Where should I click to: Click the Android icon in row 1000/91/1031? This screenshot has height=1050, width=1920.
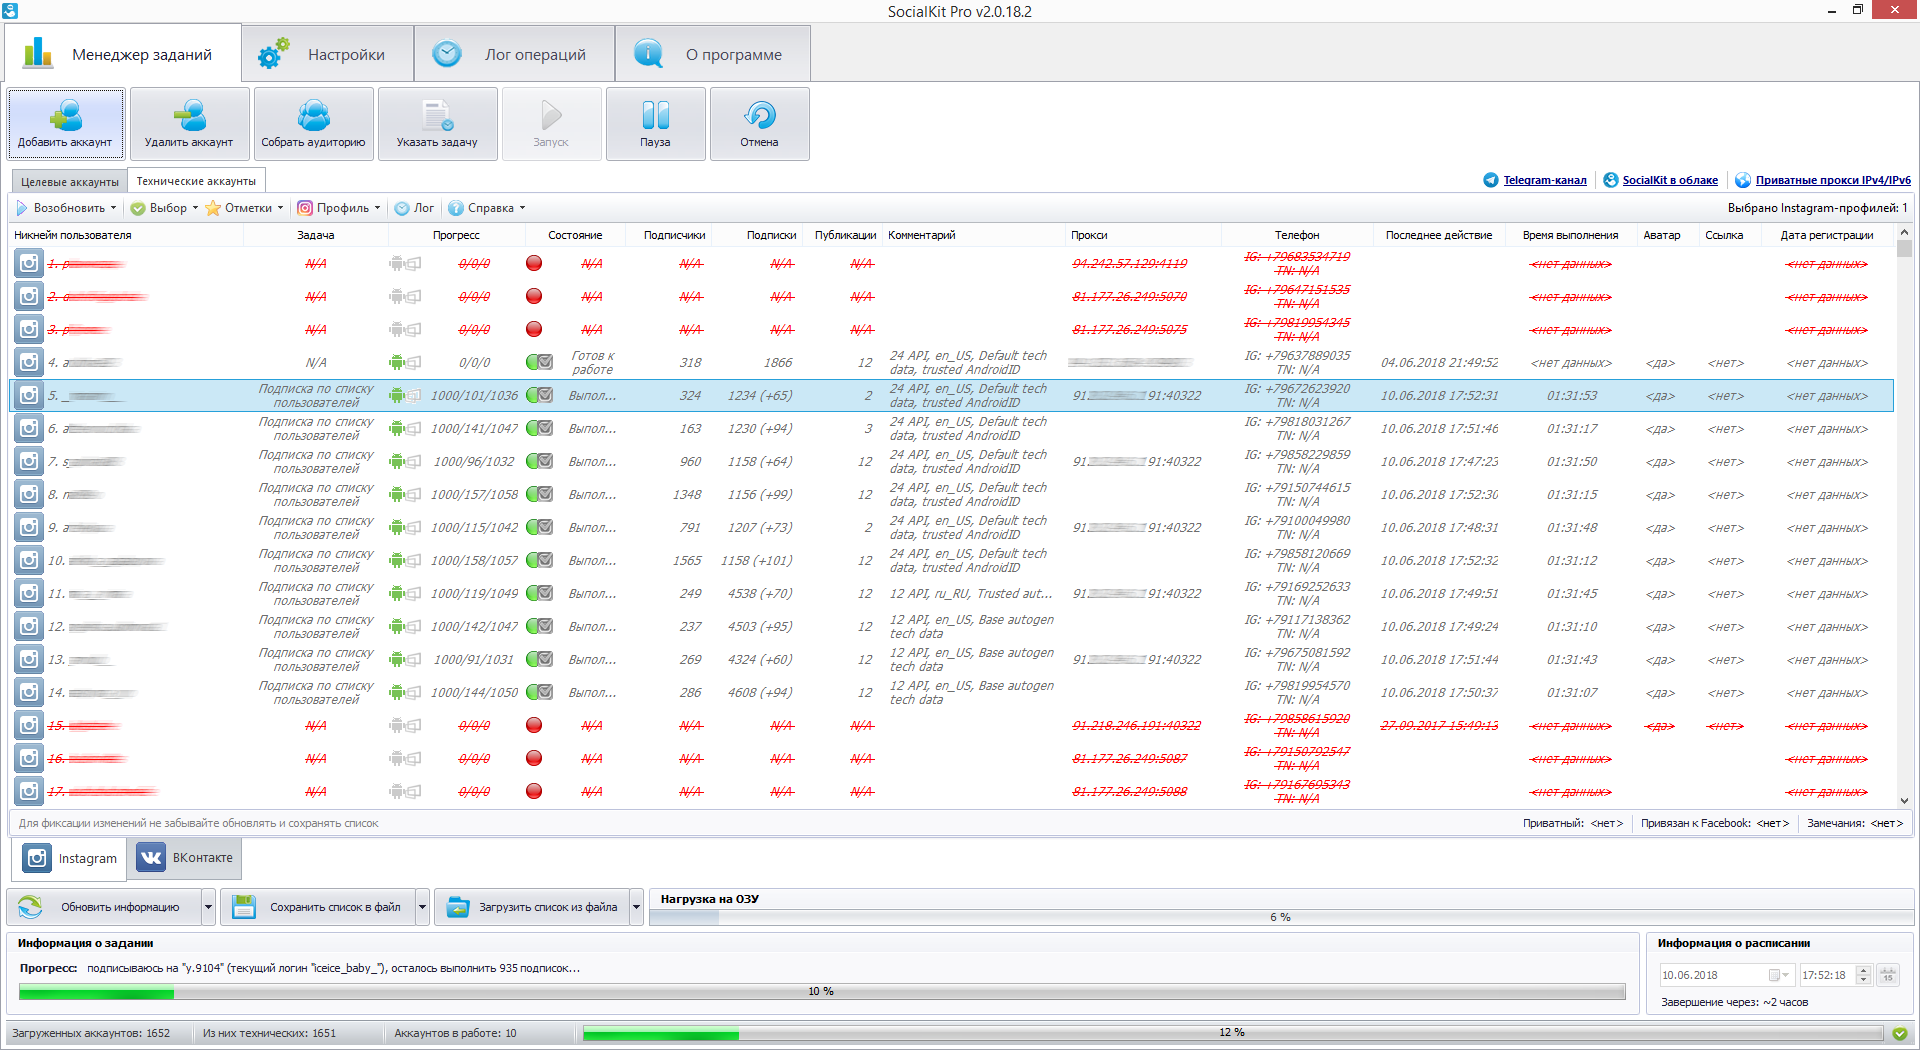(397, 659)
